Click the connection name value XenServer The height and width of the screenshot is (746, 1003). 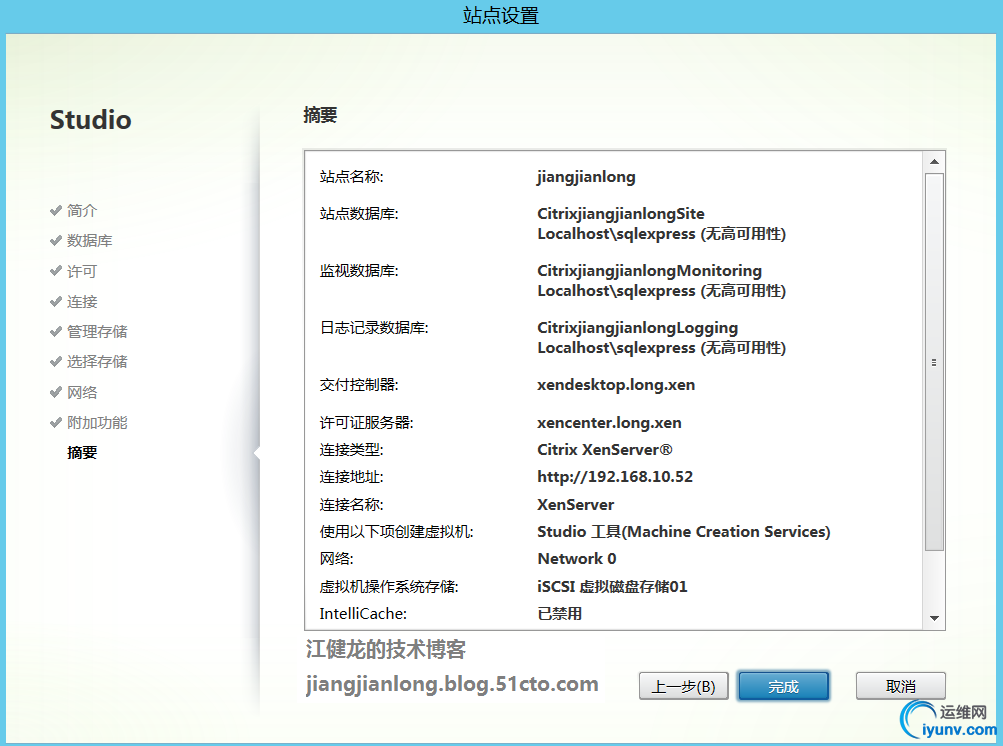[575, 505]
